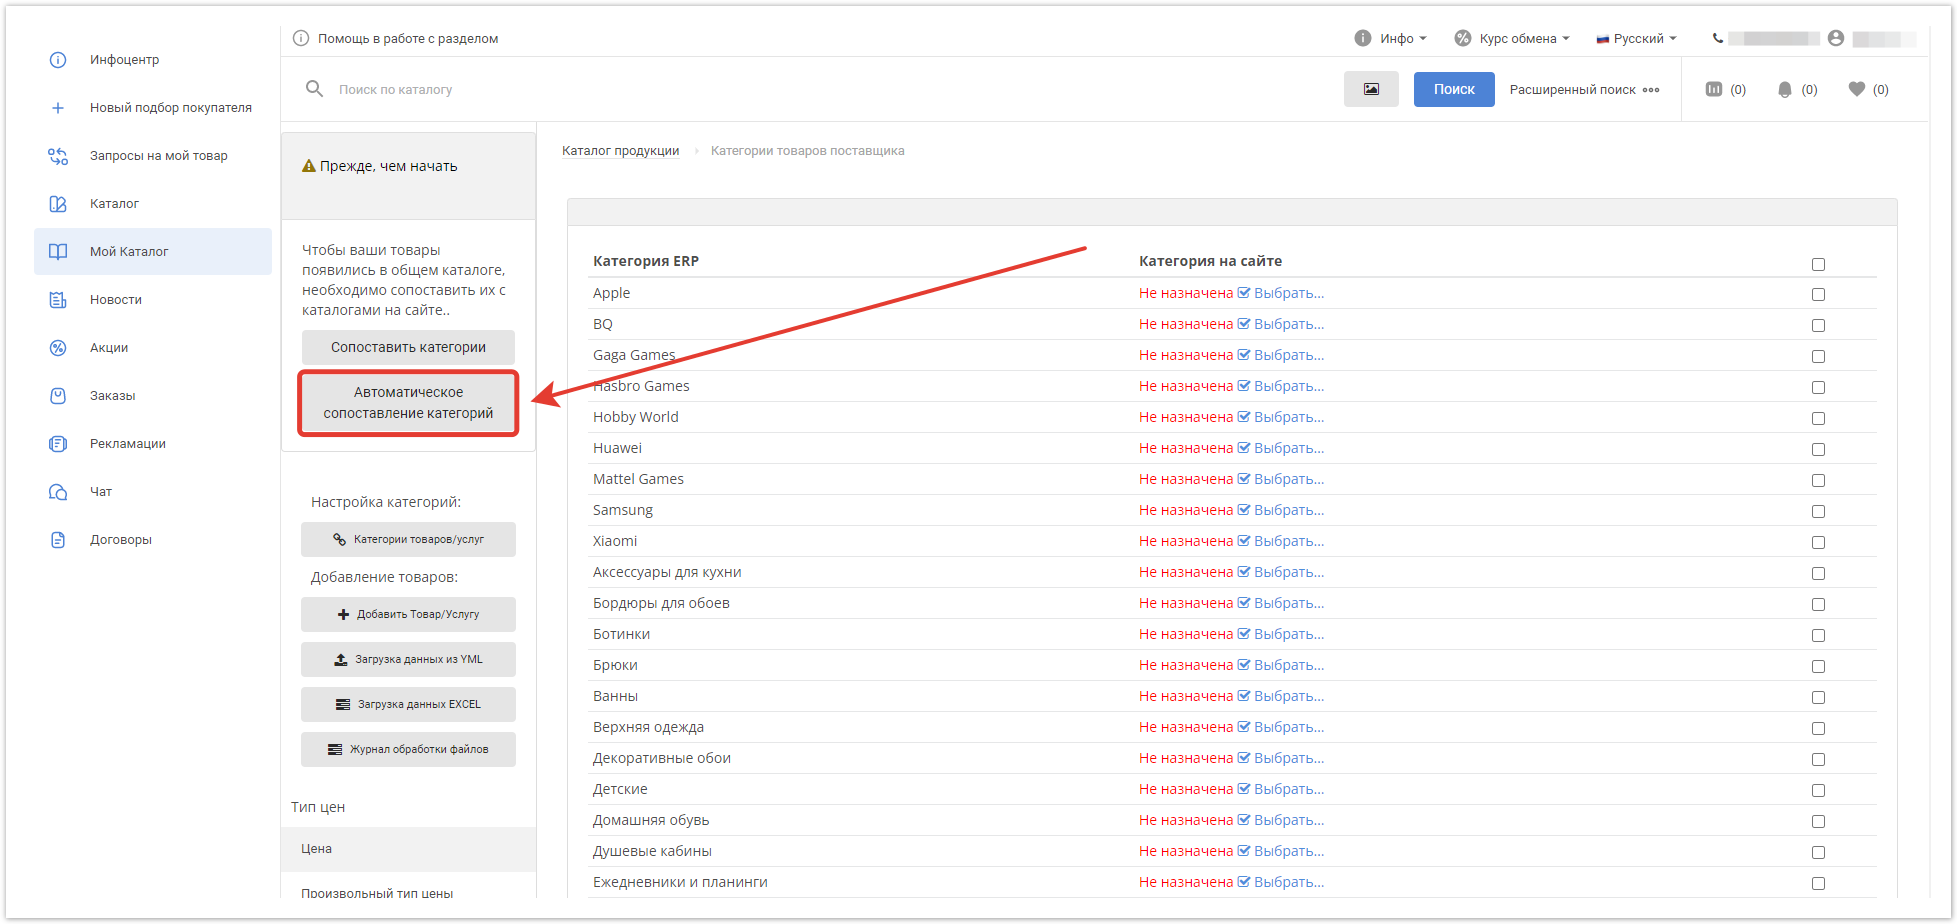The width and height of the screenshot is (1957, 924).
Task: Click the Загрузка данных EXCEL button
Action: click(408, 704)
